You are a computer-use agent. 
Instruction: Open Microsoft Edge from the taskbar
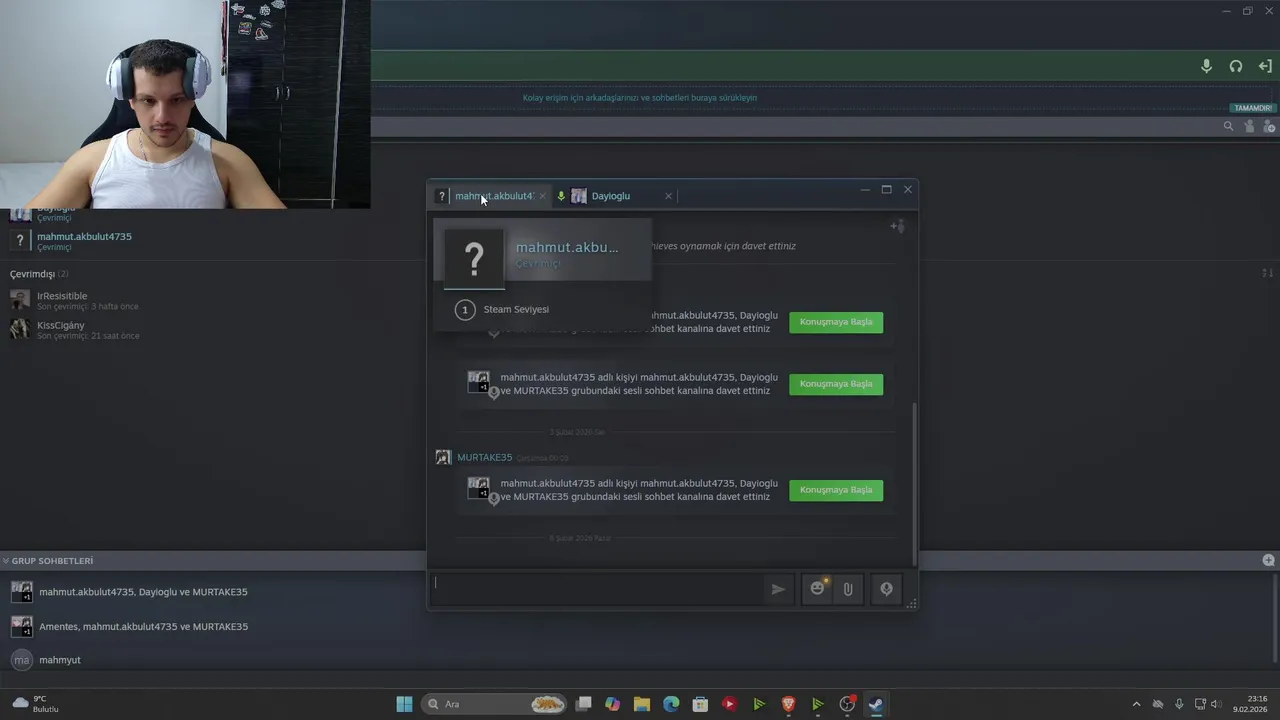coord(671,704)
